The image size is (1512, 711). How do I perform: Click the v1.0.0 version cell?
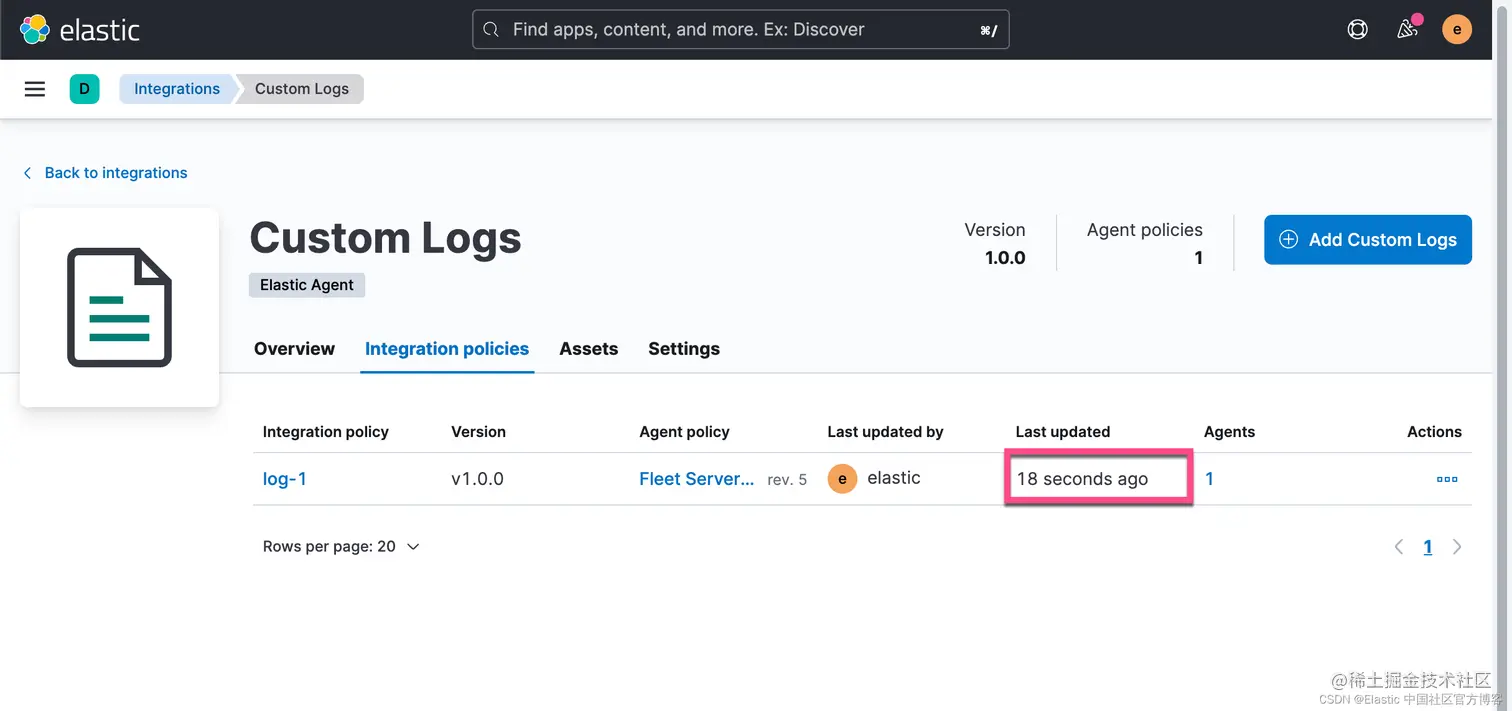[x=478, y=479]
